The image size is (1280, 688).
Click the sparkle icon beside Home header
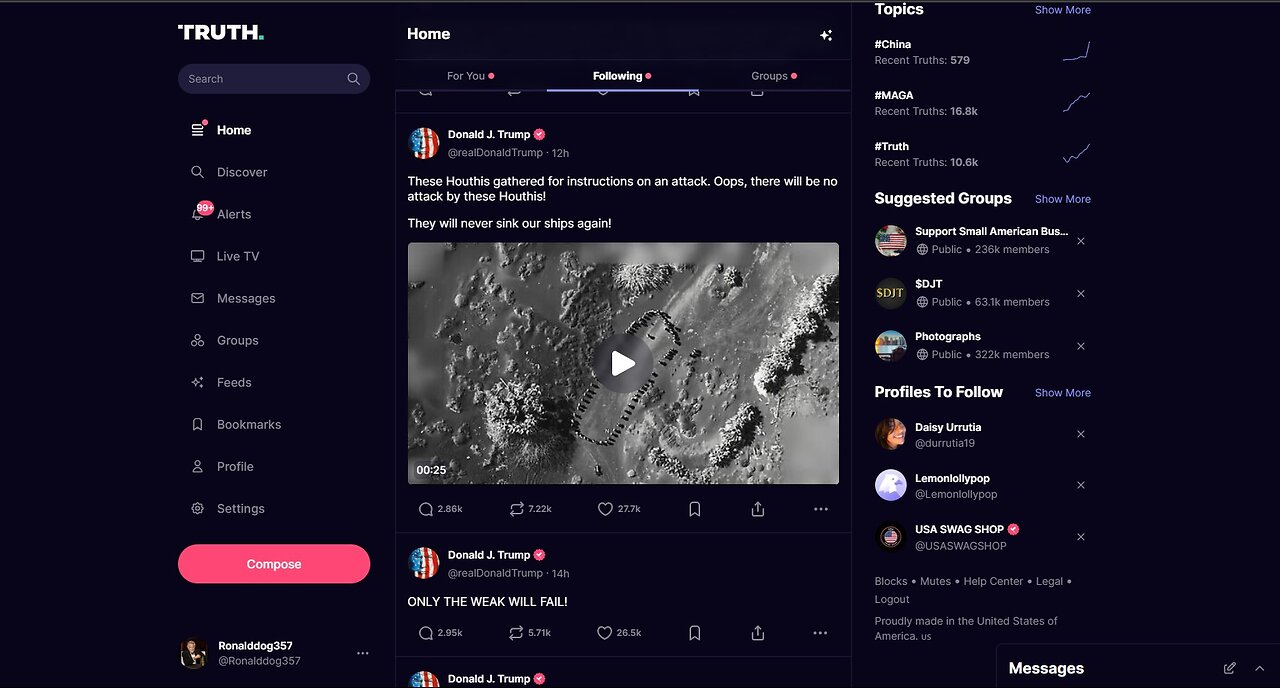coord(826,35)
